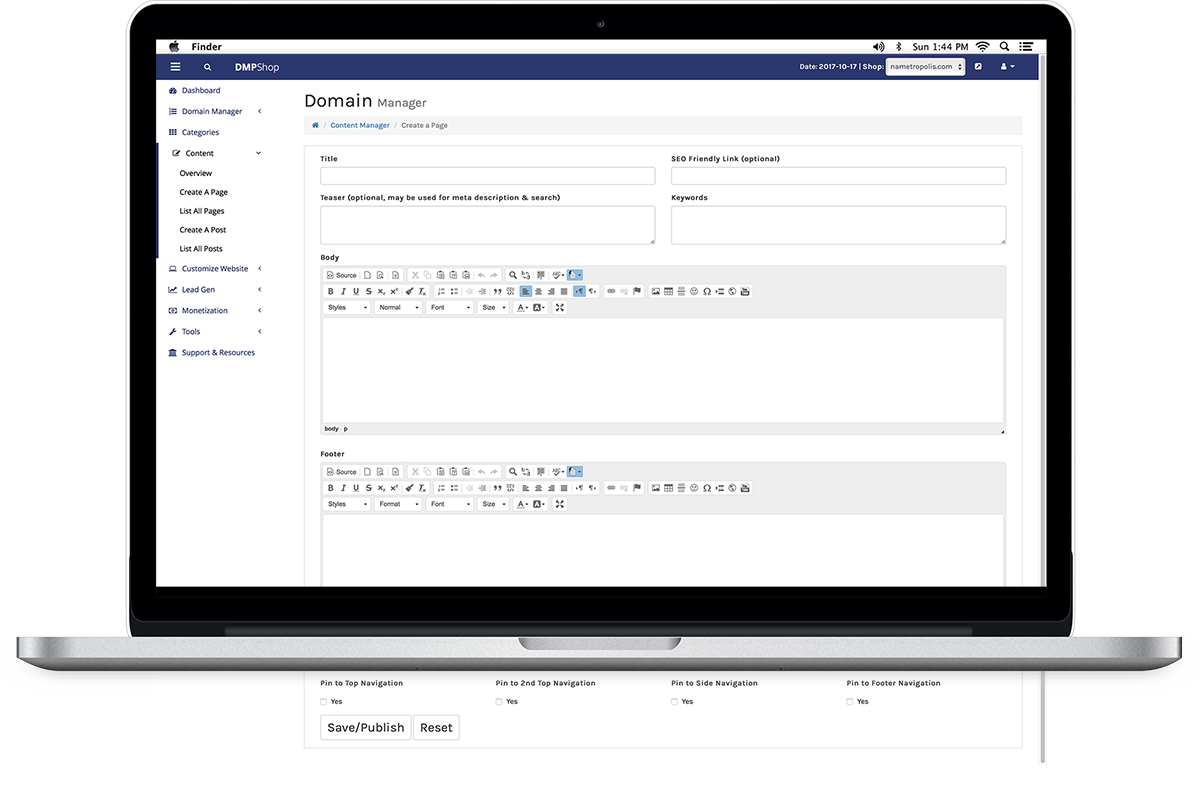This screenshot has height=791, width=1200.
Task: Open the shop selector dropdown
Action: [x=925, y=67]
